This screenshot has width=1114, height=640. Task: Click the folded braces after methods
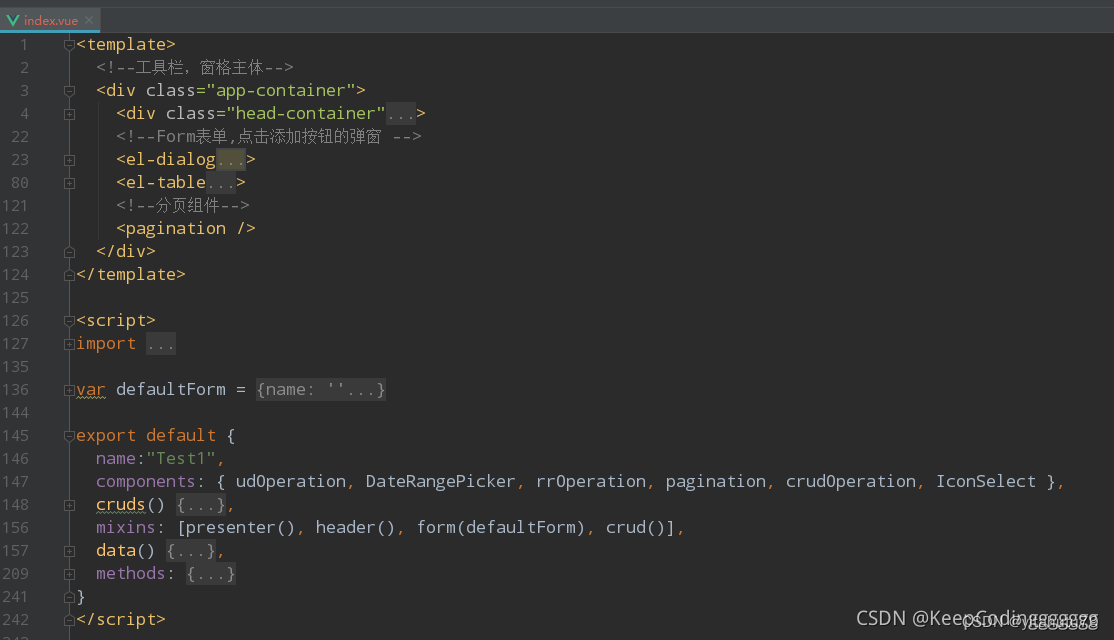211,573
